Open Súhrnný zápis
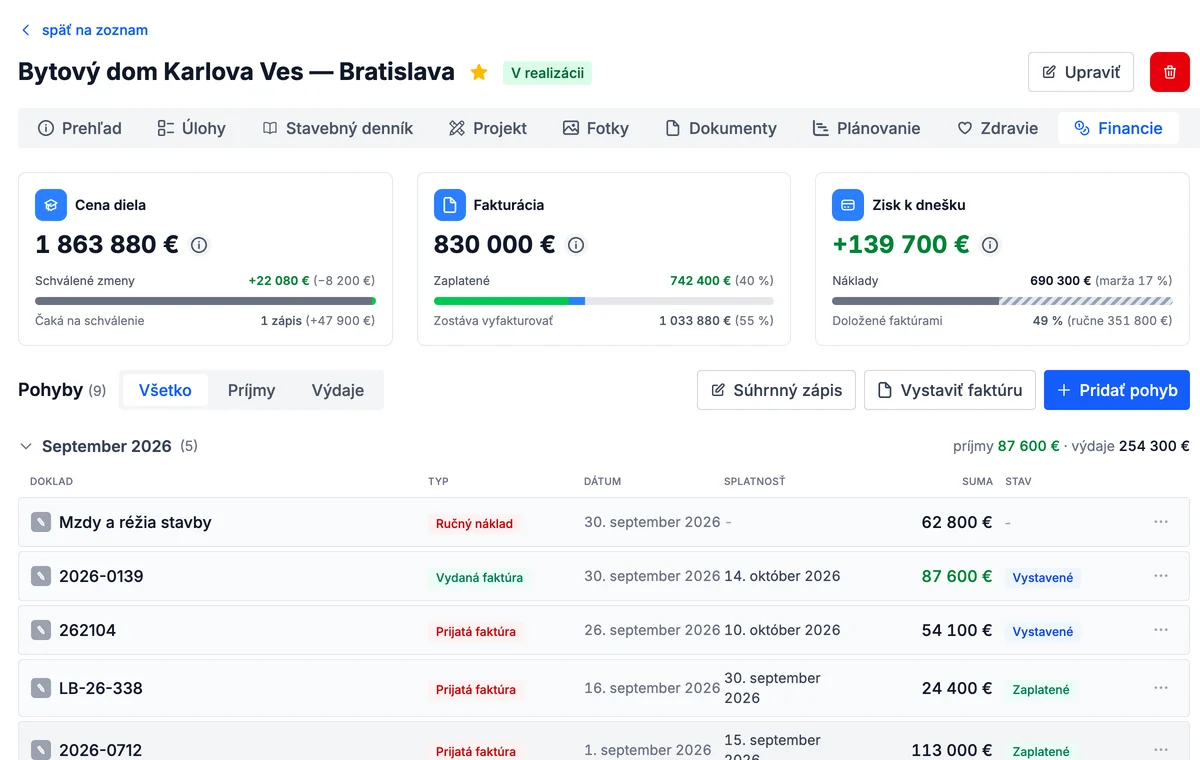Image resolution: width=1200 pixels, height=760 pixels. [x=776, y=390]
